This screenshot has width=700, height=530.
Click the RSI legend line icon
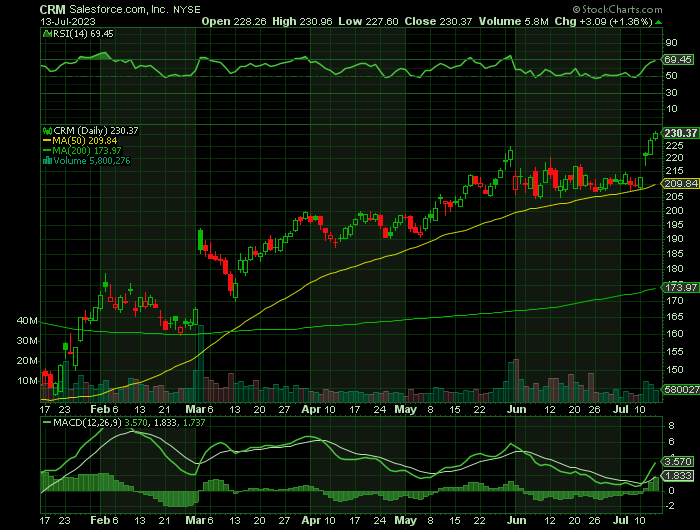(x=47, y=33)
